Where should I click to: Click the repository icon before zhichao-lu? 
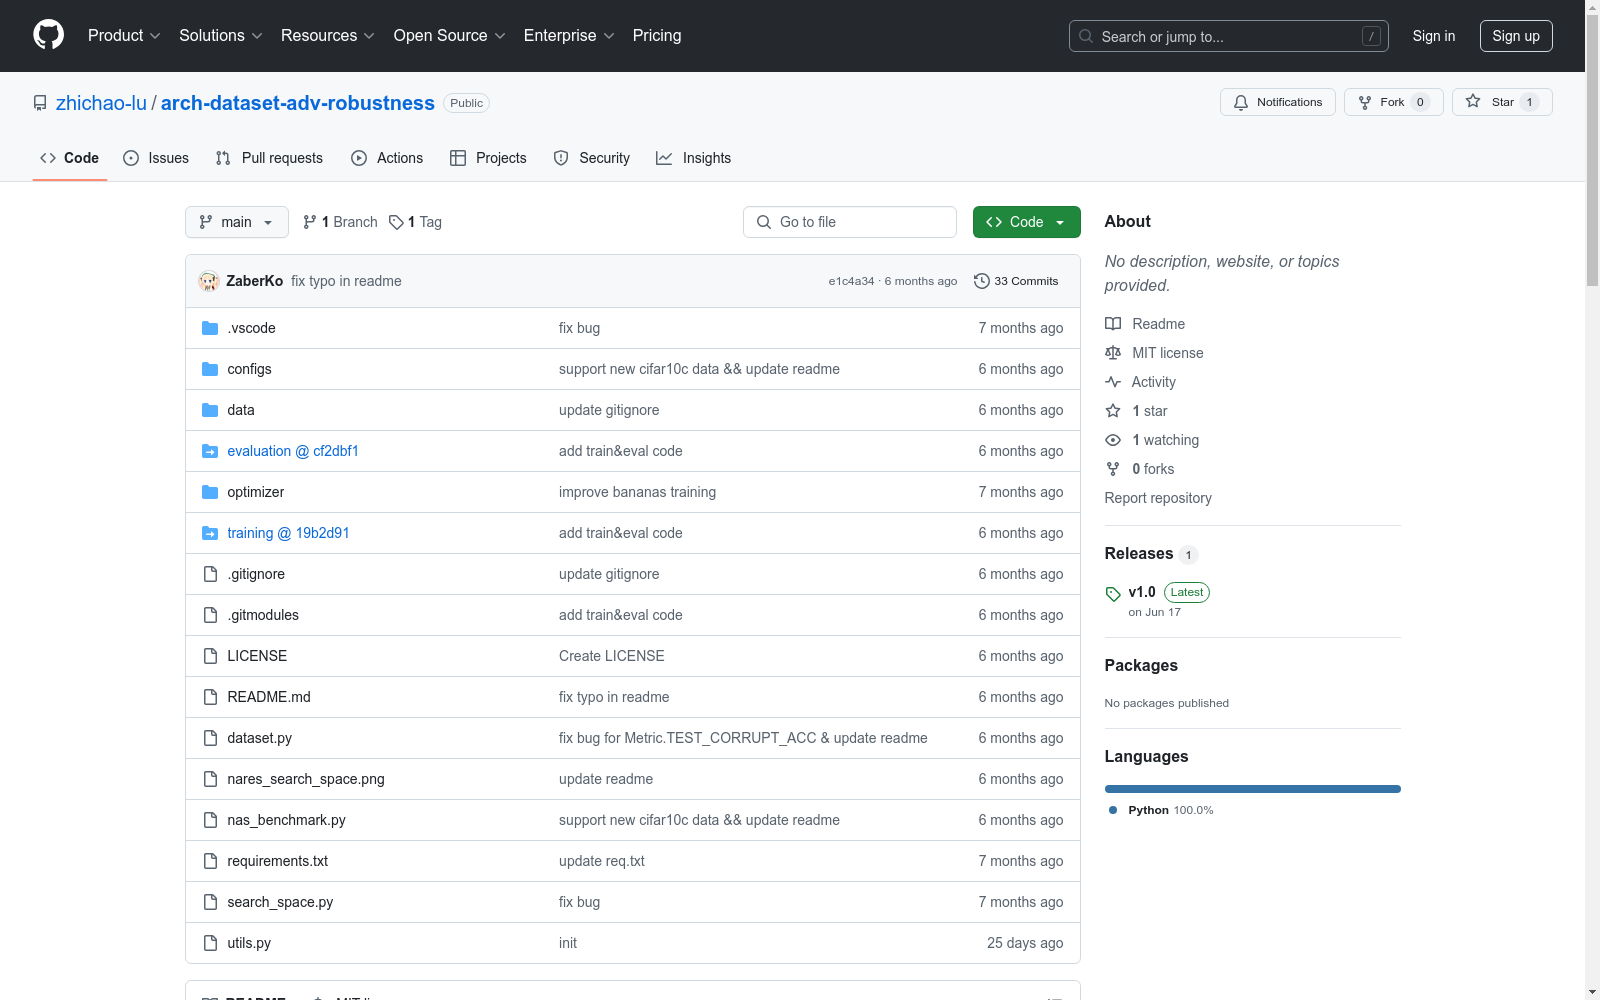[40, 103]
